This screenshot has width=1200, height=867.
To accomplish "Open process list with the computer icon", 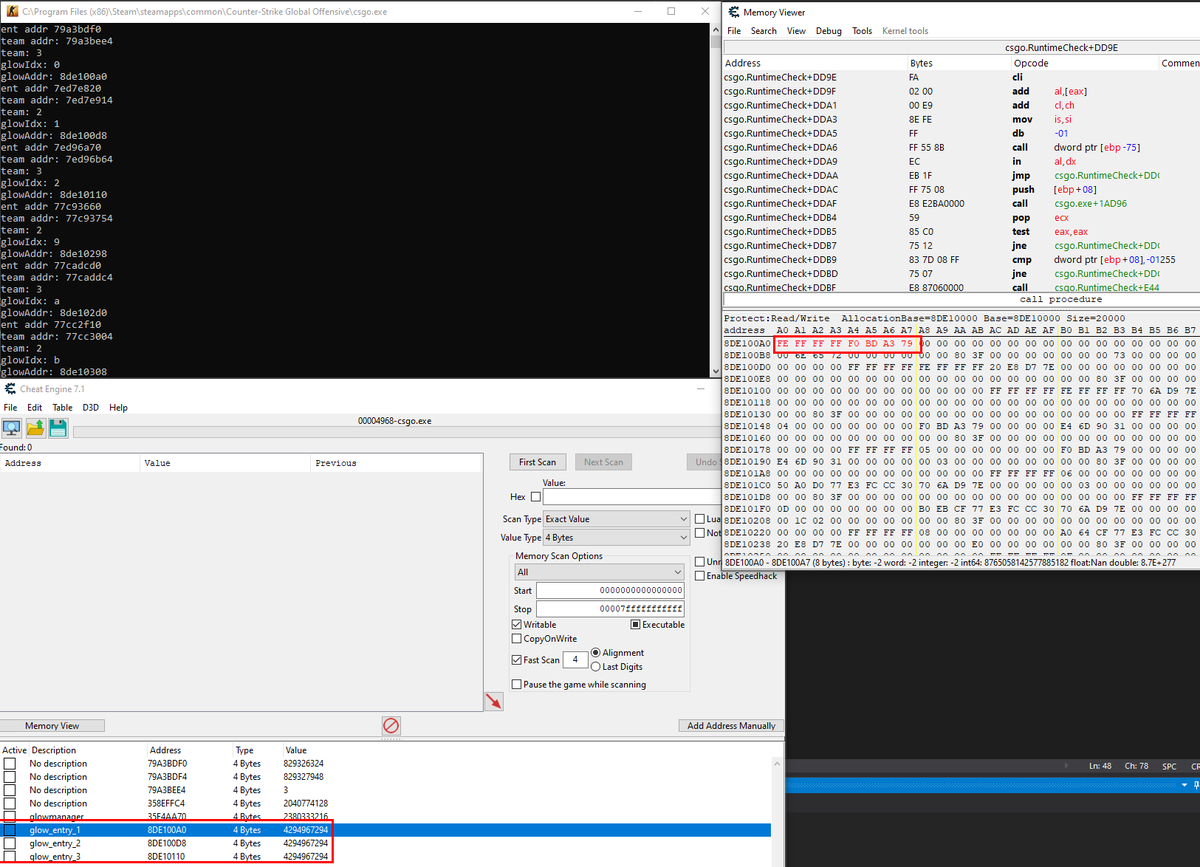I will coord(11,428).
